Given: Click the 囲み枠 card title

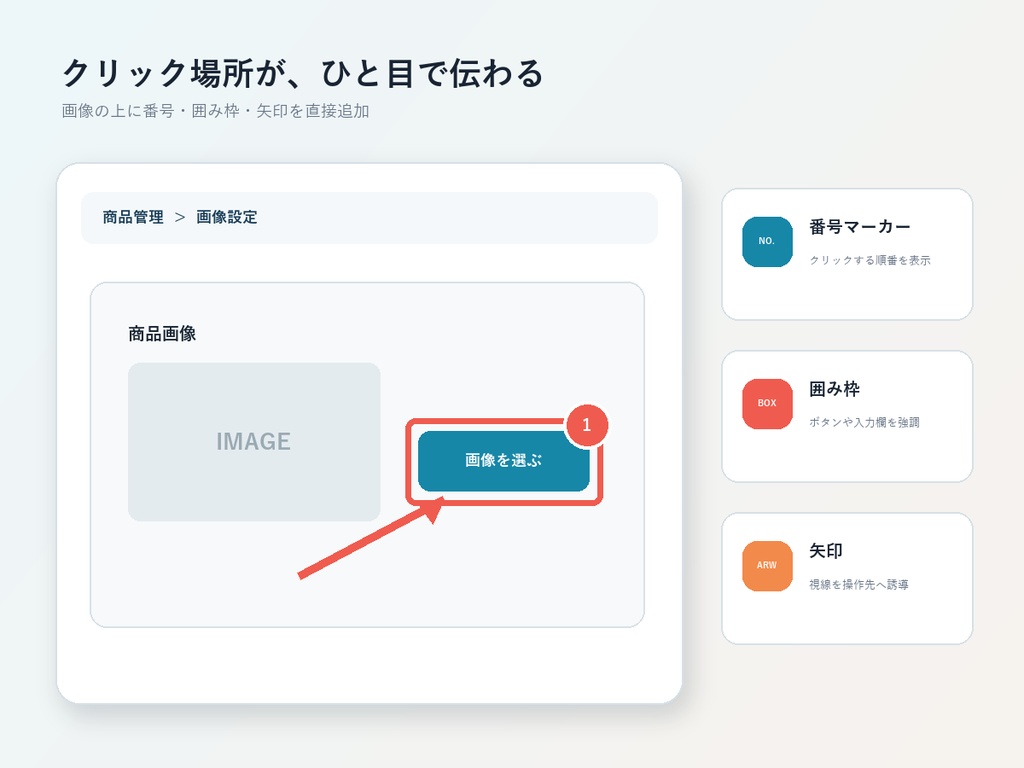Looking at the screenshot, I should coord(835,389).
